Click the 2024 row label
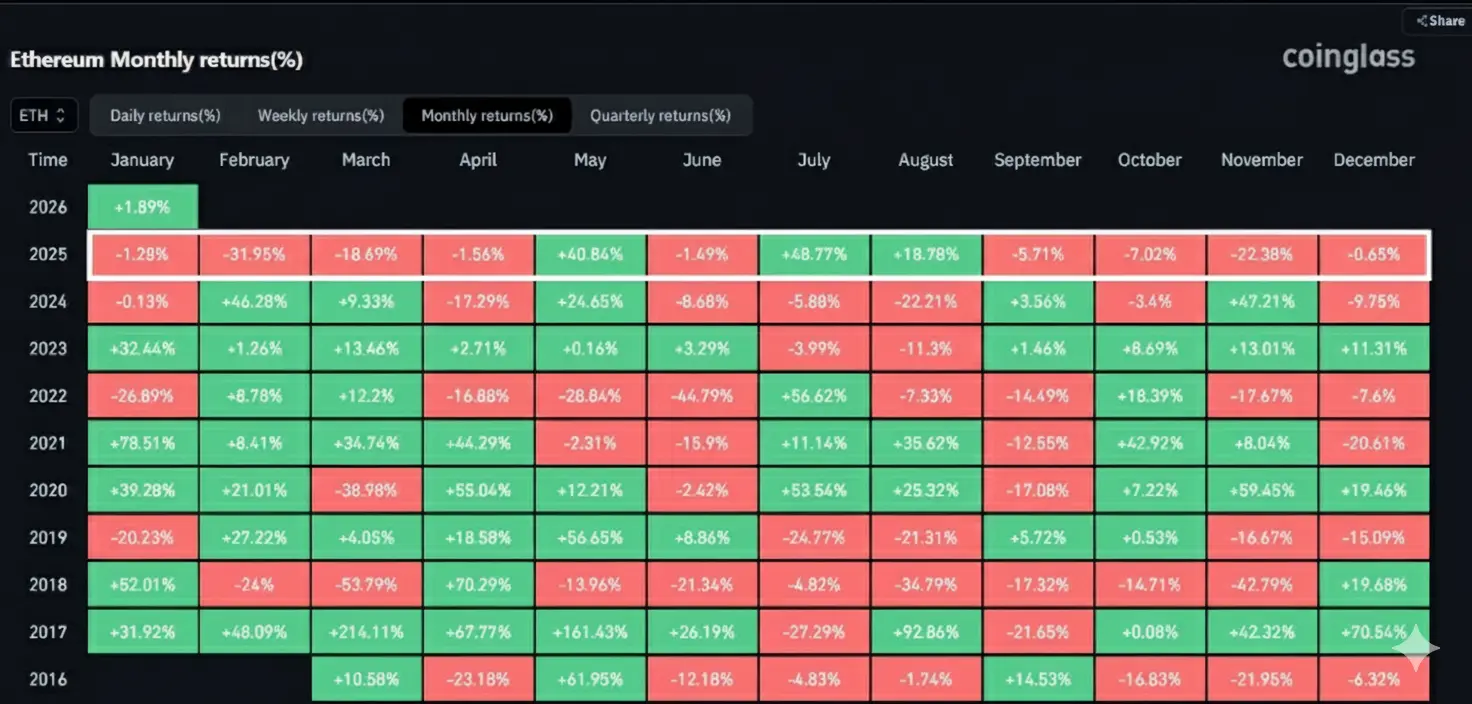The width and height of the screenshot is (1472, 704). coord(48,301)
